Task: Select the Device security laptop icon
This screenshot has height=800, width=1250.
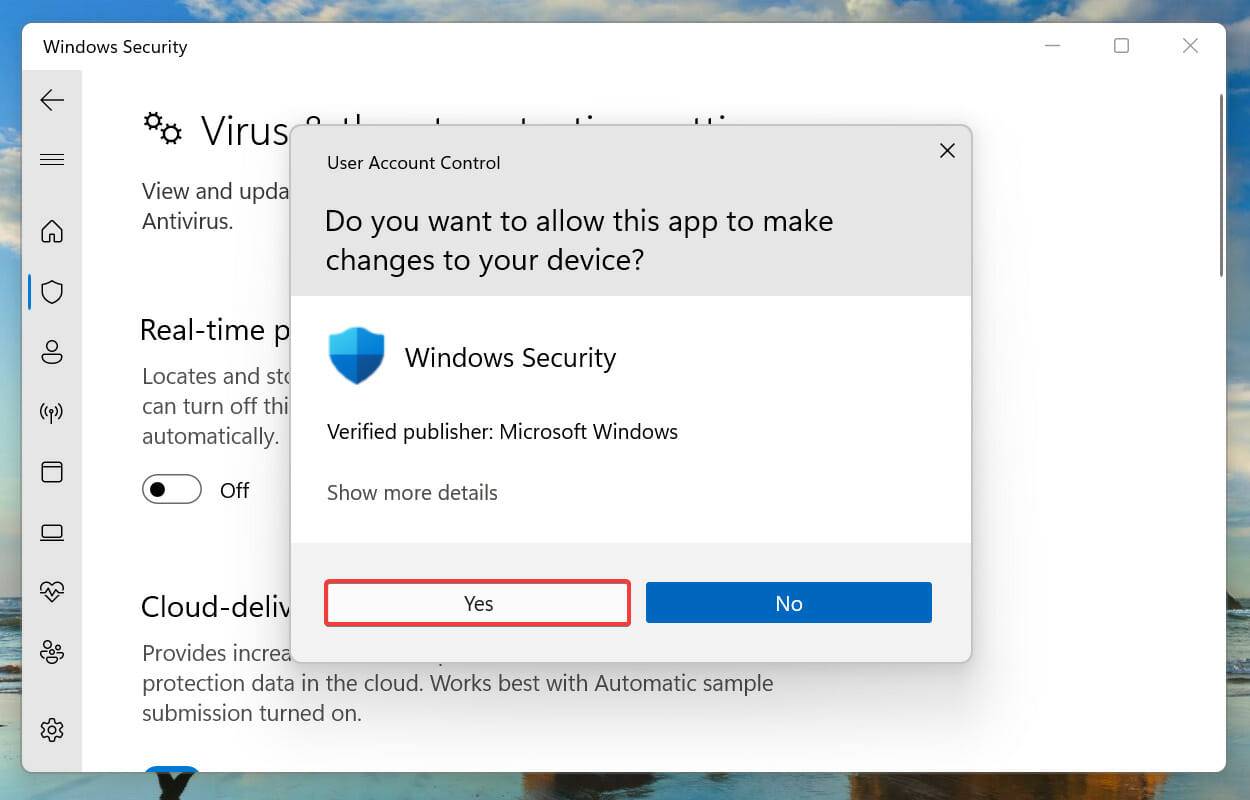Action: [52, 532]
